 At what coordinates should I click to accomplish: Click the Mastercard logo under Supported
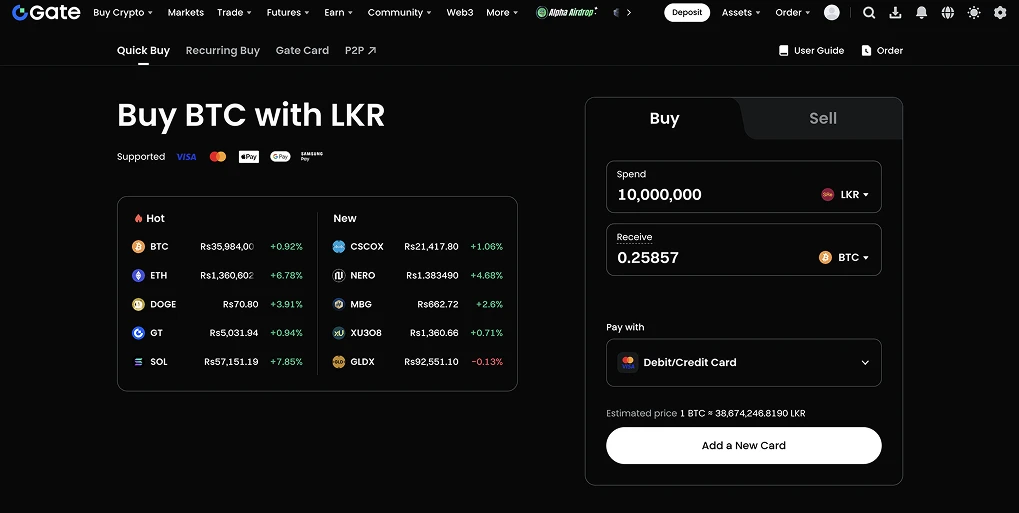(x=218, y=157)
